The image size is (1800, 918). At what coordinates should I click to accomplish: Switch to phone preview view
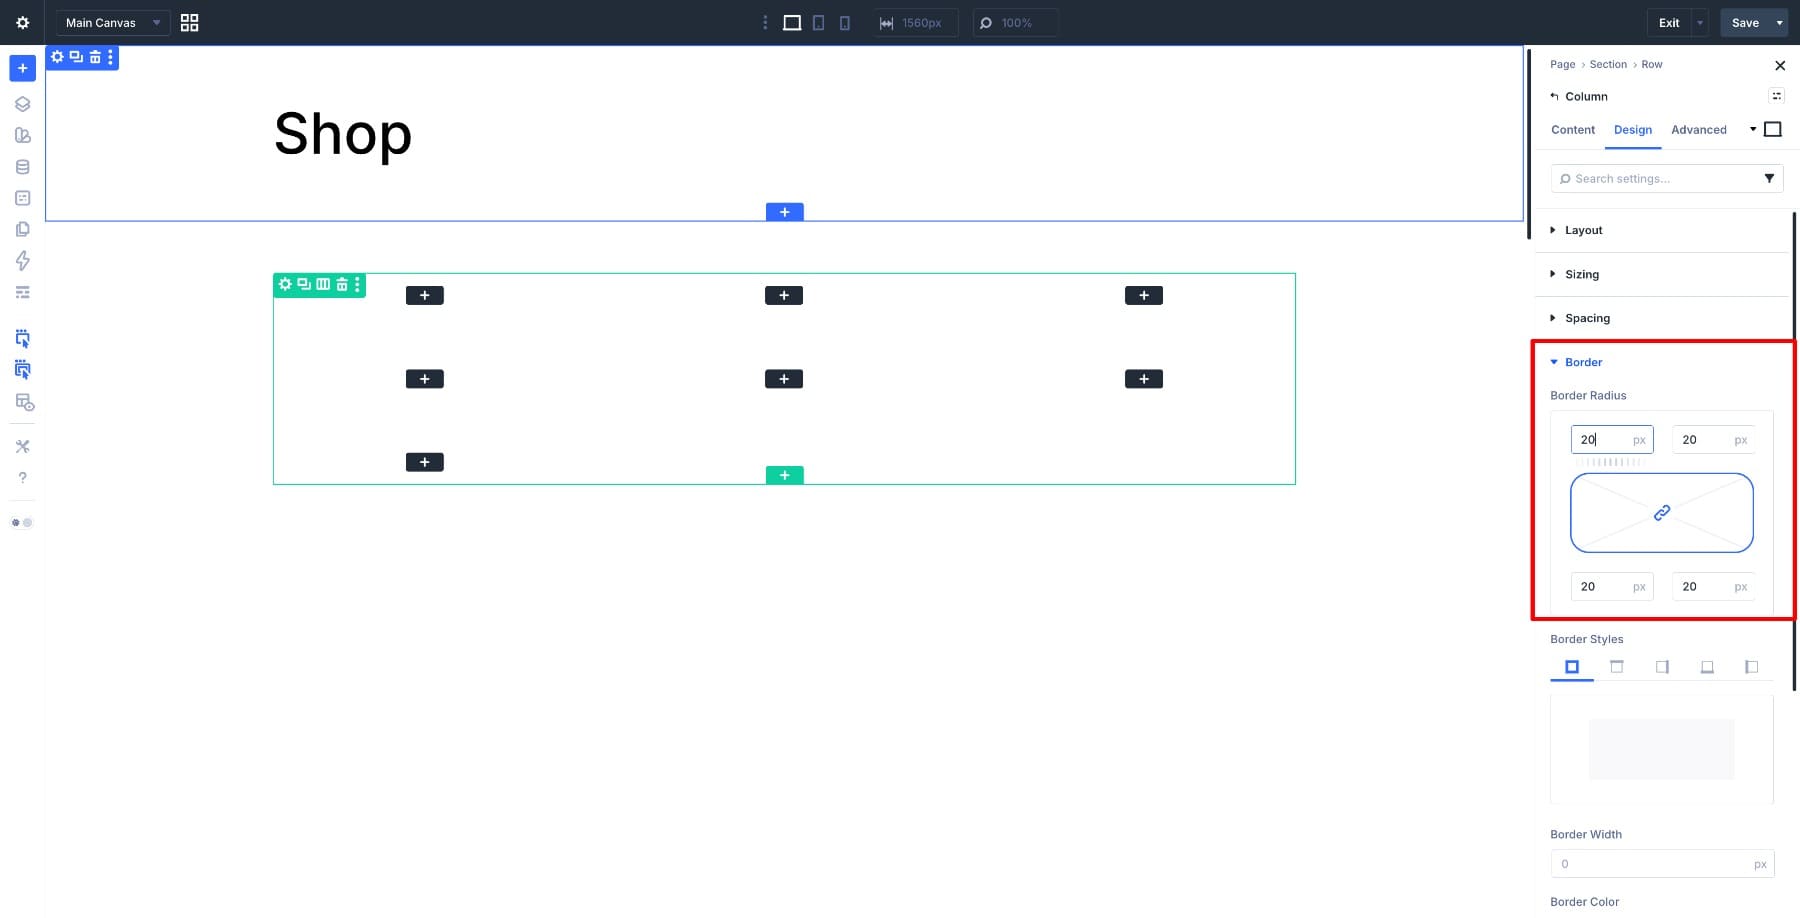[x=845, y=23]
